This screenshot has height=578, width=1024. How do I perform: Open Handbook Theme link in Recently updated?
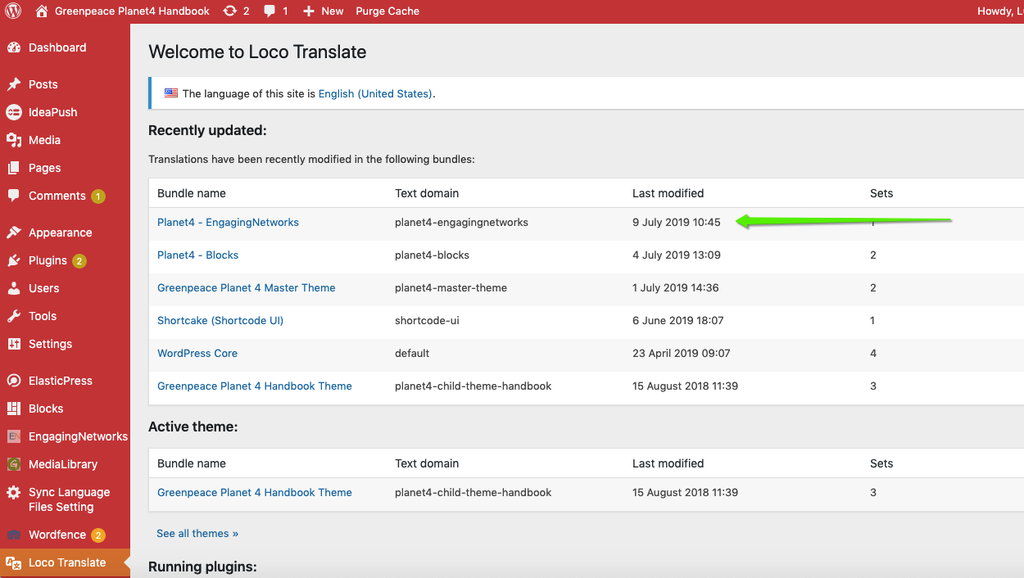point(255,386)
